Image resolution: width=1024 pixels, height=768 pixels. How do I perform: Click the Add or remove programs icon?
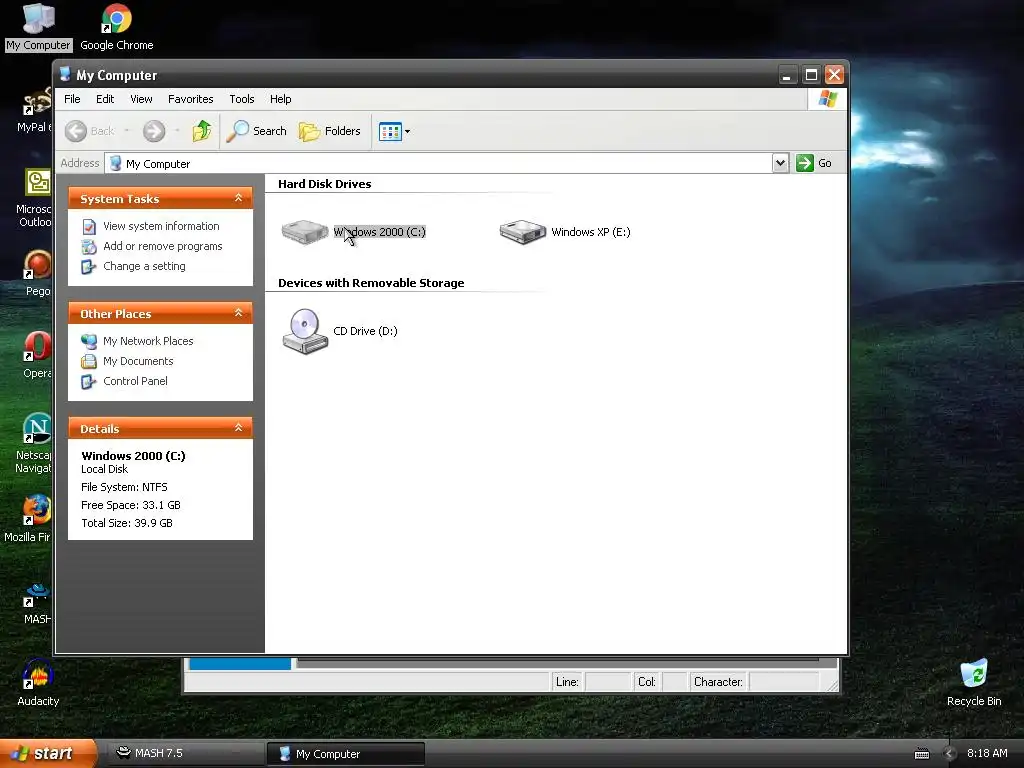89,247
